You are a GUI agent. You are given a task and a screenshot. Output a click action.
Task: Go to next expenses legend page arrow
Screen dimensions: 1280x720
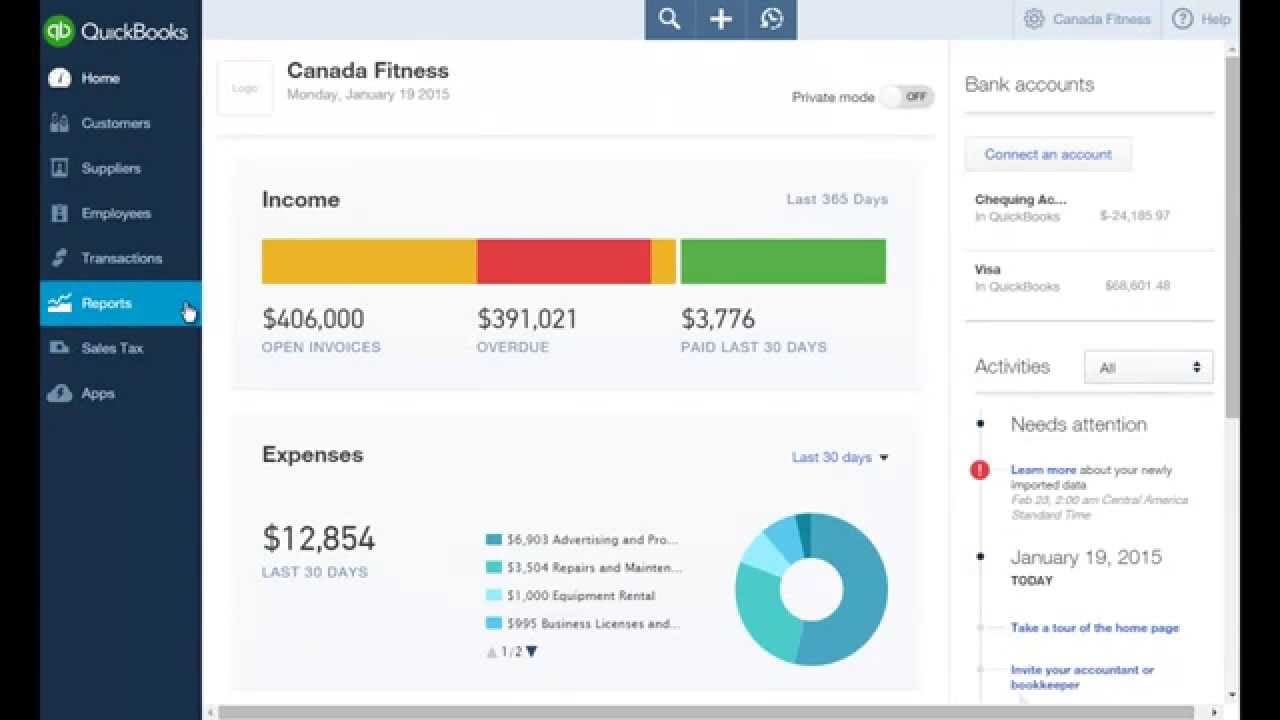(532, 652)
